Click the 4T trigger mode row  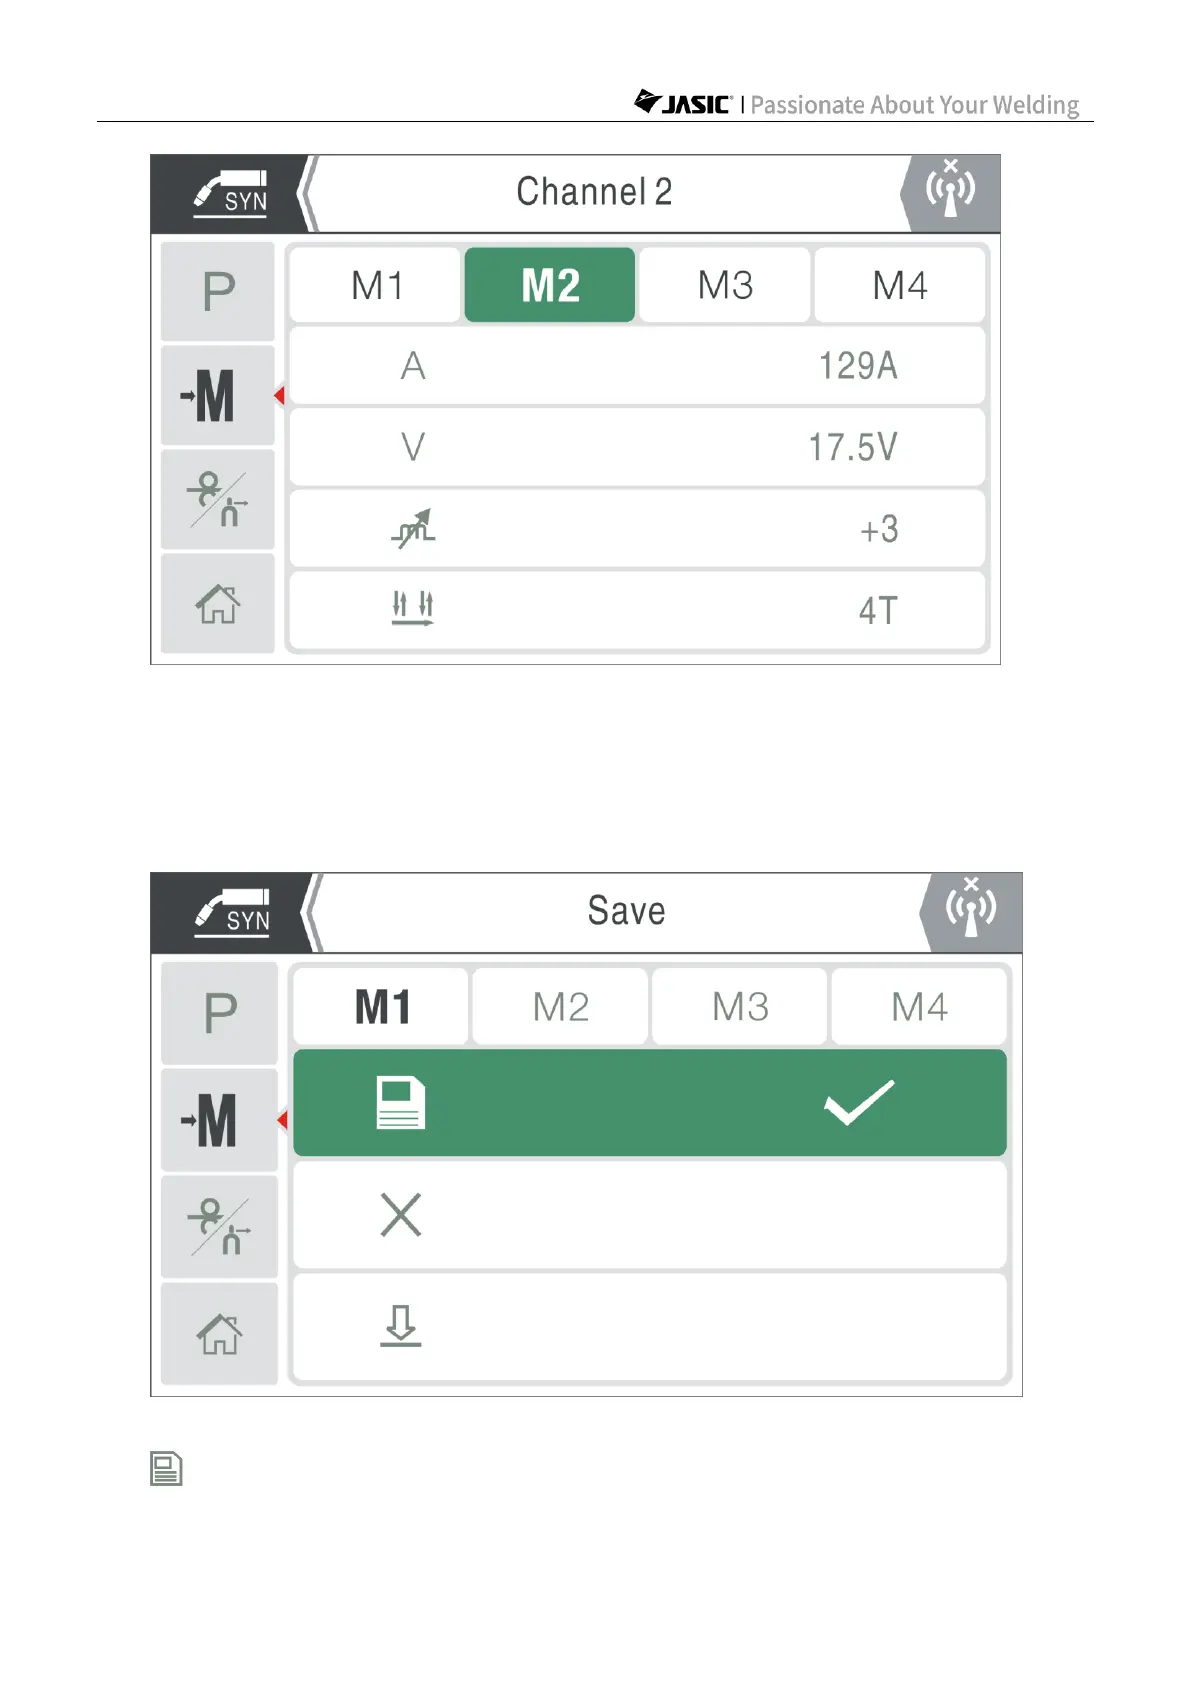(637, 610)
